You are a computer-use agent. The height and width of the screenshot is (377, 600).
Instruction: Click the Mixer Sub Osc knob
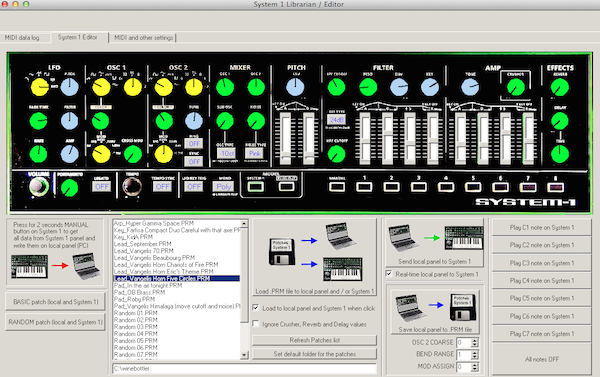(x=225, y=121)
